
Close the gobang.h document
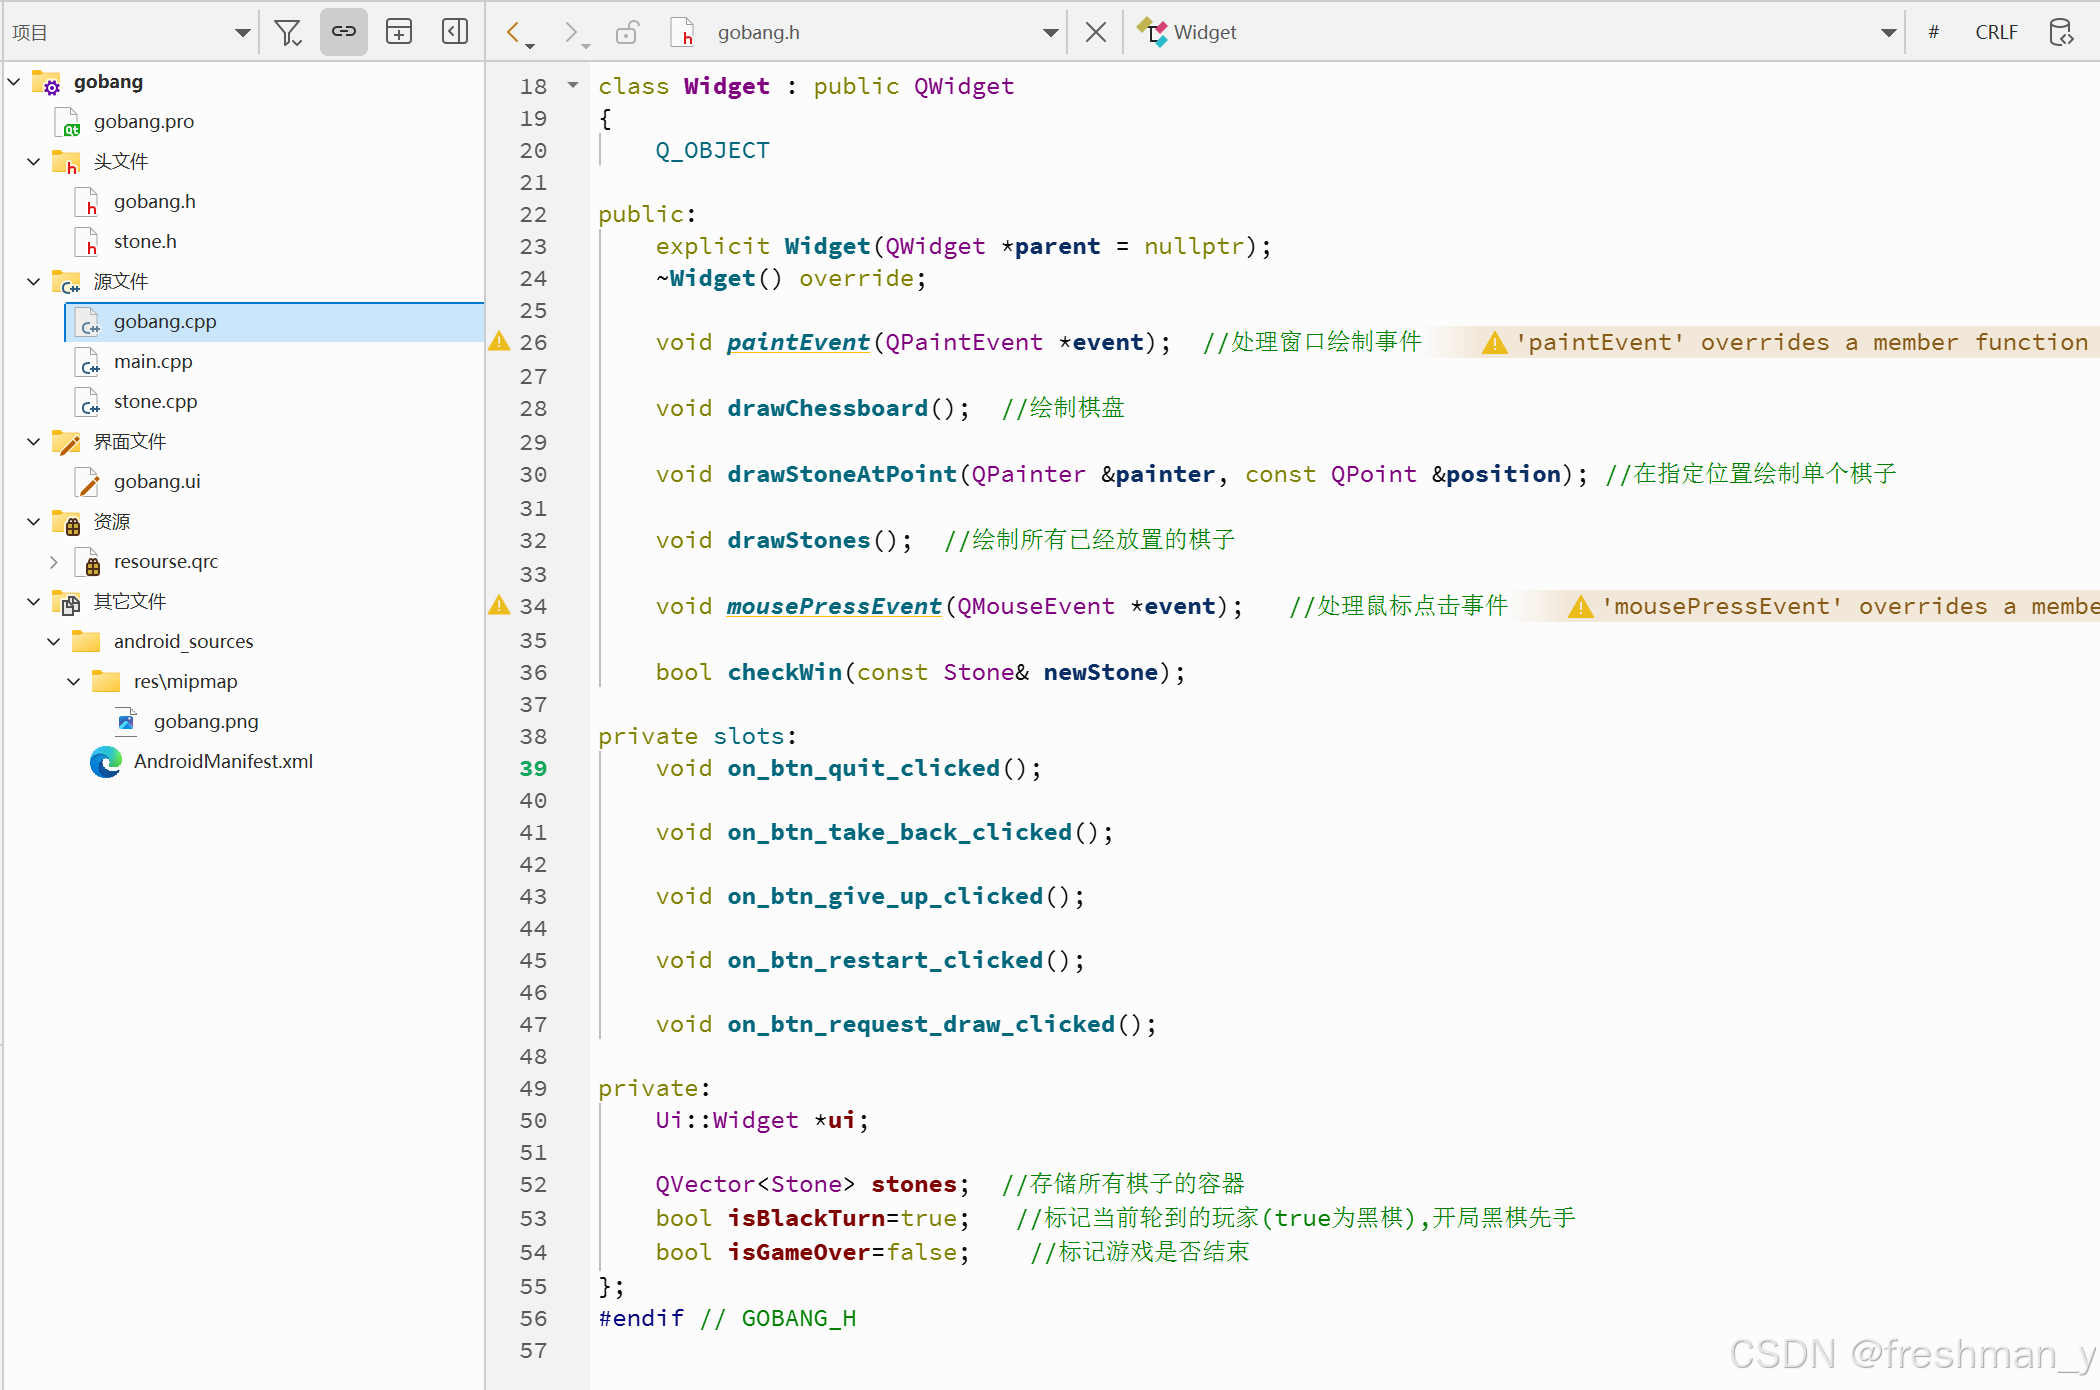(1096, 33)
